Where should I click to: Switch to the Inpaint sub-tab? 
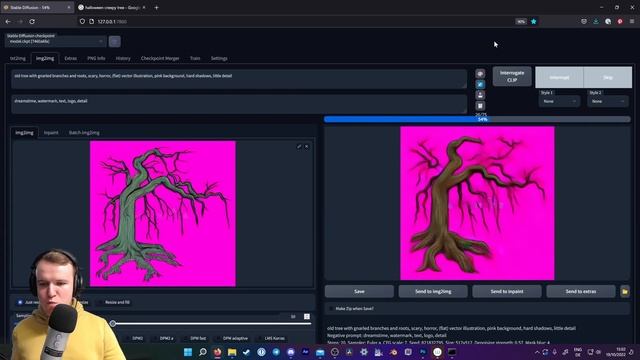coord(51,133)
